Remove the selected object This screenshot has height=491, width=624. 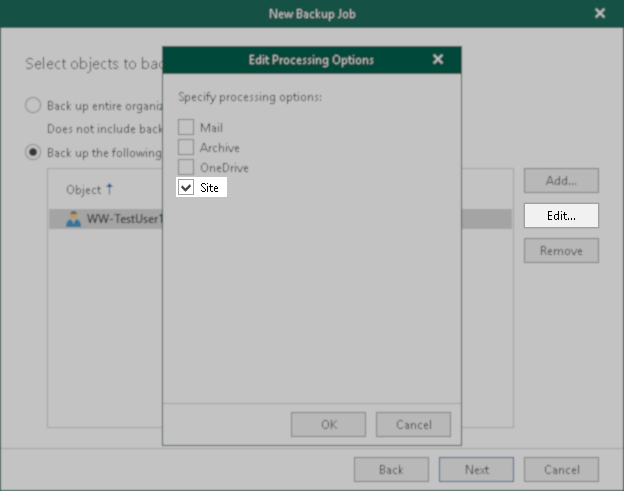tap(561, 251)
